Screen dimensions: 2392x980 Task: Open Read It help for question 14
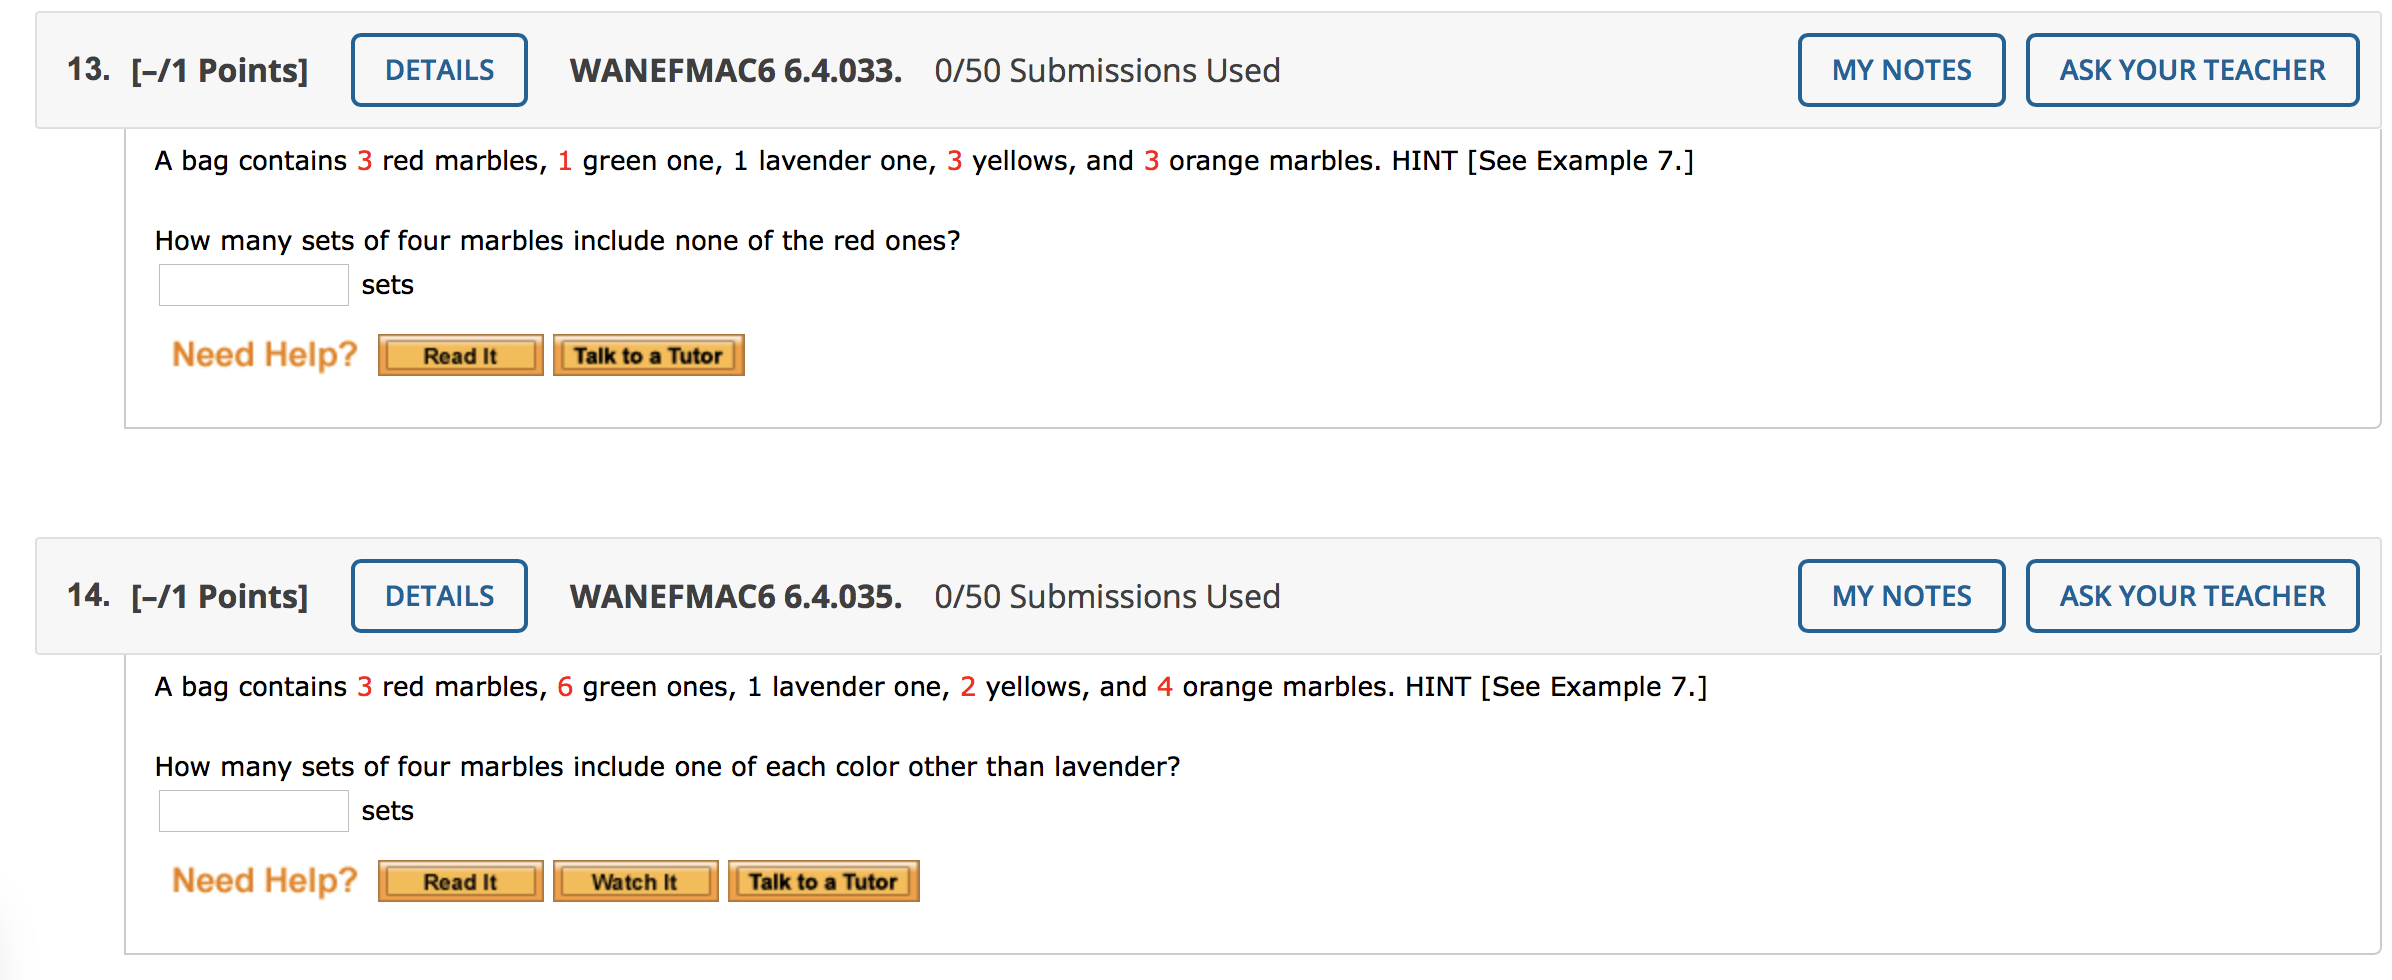click(460, 881)
